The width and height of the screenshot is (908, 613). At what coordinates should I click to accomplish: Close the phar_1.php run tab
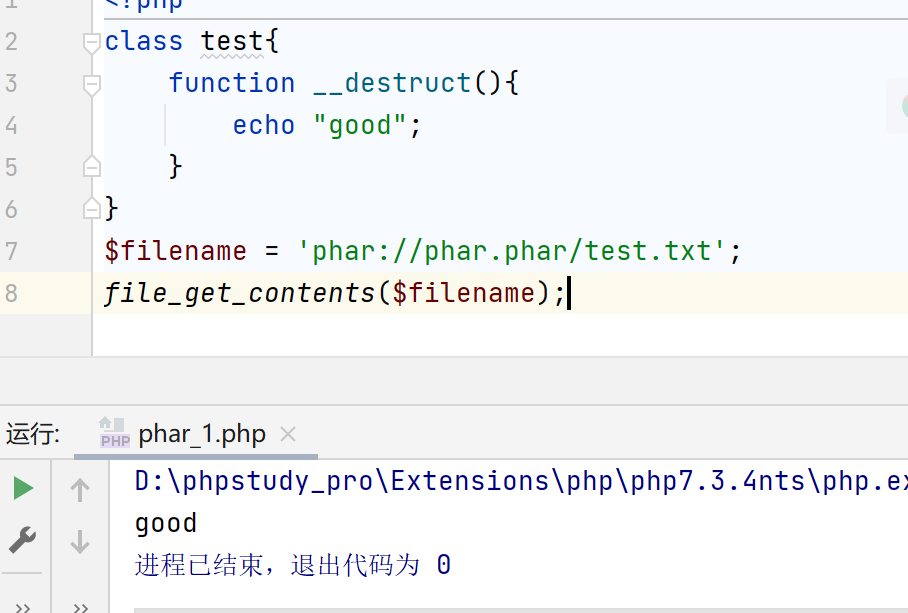coord(288,434)
